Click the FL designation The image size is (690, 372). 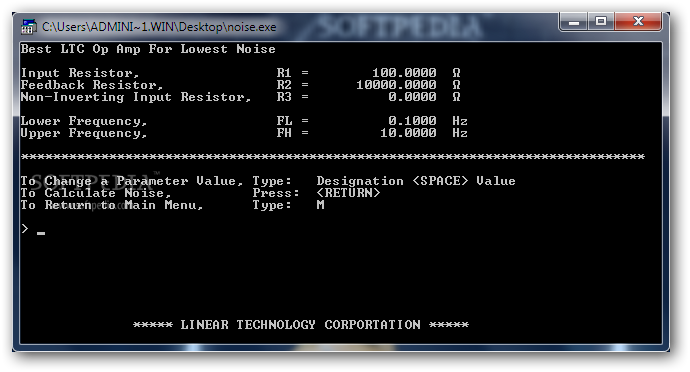point(284,121)
